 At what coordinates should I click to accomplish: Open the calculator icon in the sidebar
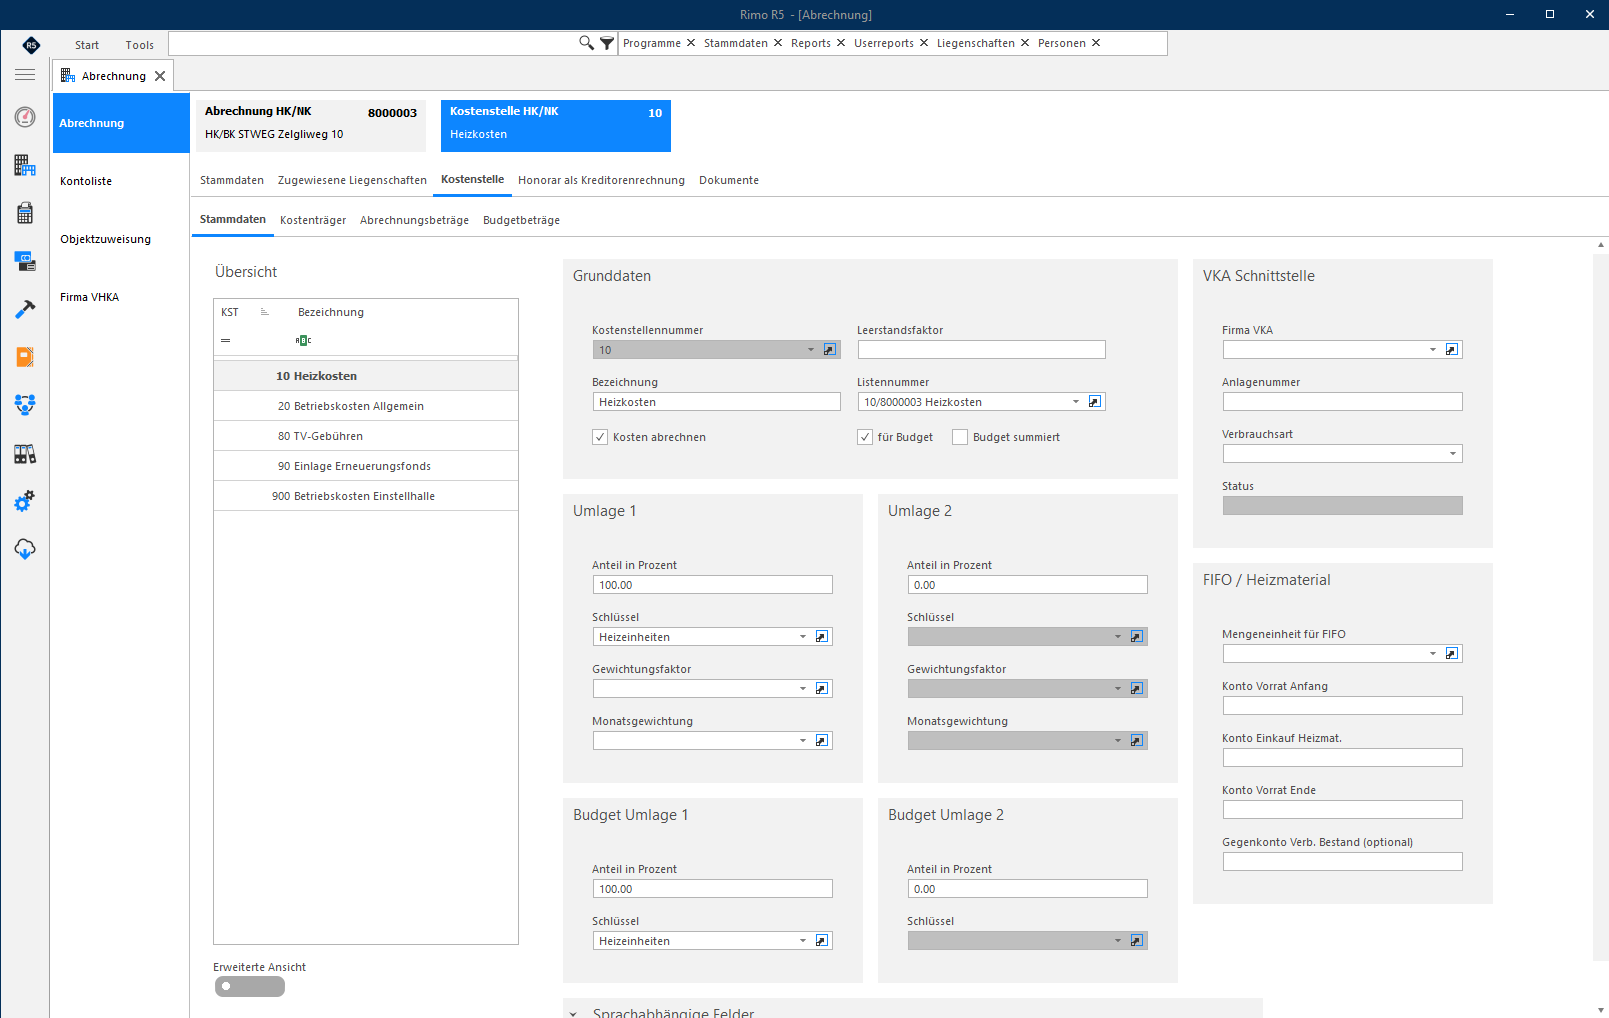[25, 213]
